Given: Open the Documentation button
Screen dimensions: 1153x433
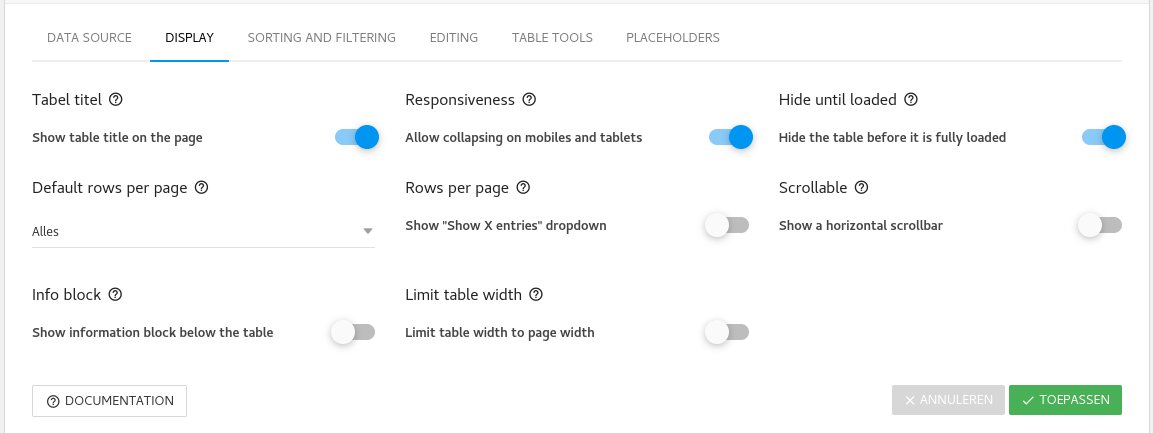Looking at the screenshot, I should tap(110, 401).
